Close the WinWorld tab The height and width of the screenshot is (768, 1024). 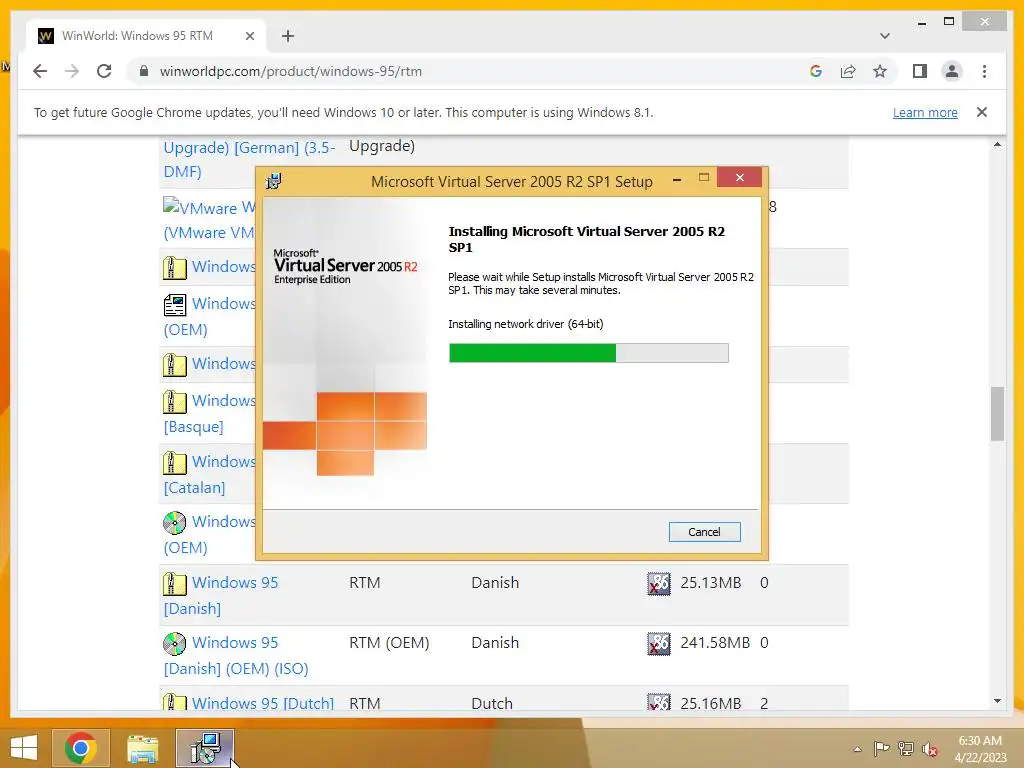click(x=249, y=36)
